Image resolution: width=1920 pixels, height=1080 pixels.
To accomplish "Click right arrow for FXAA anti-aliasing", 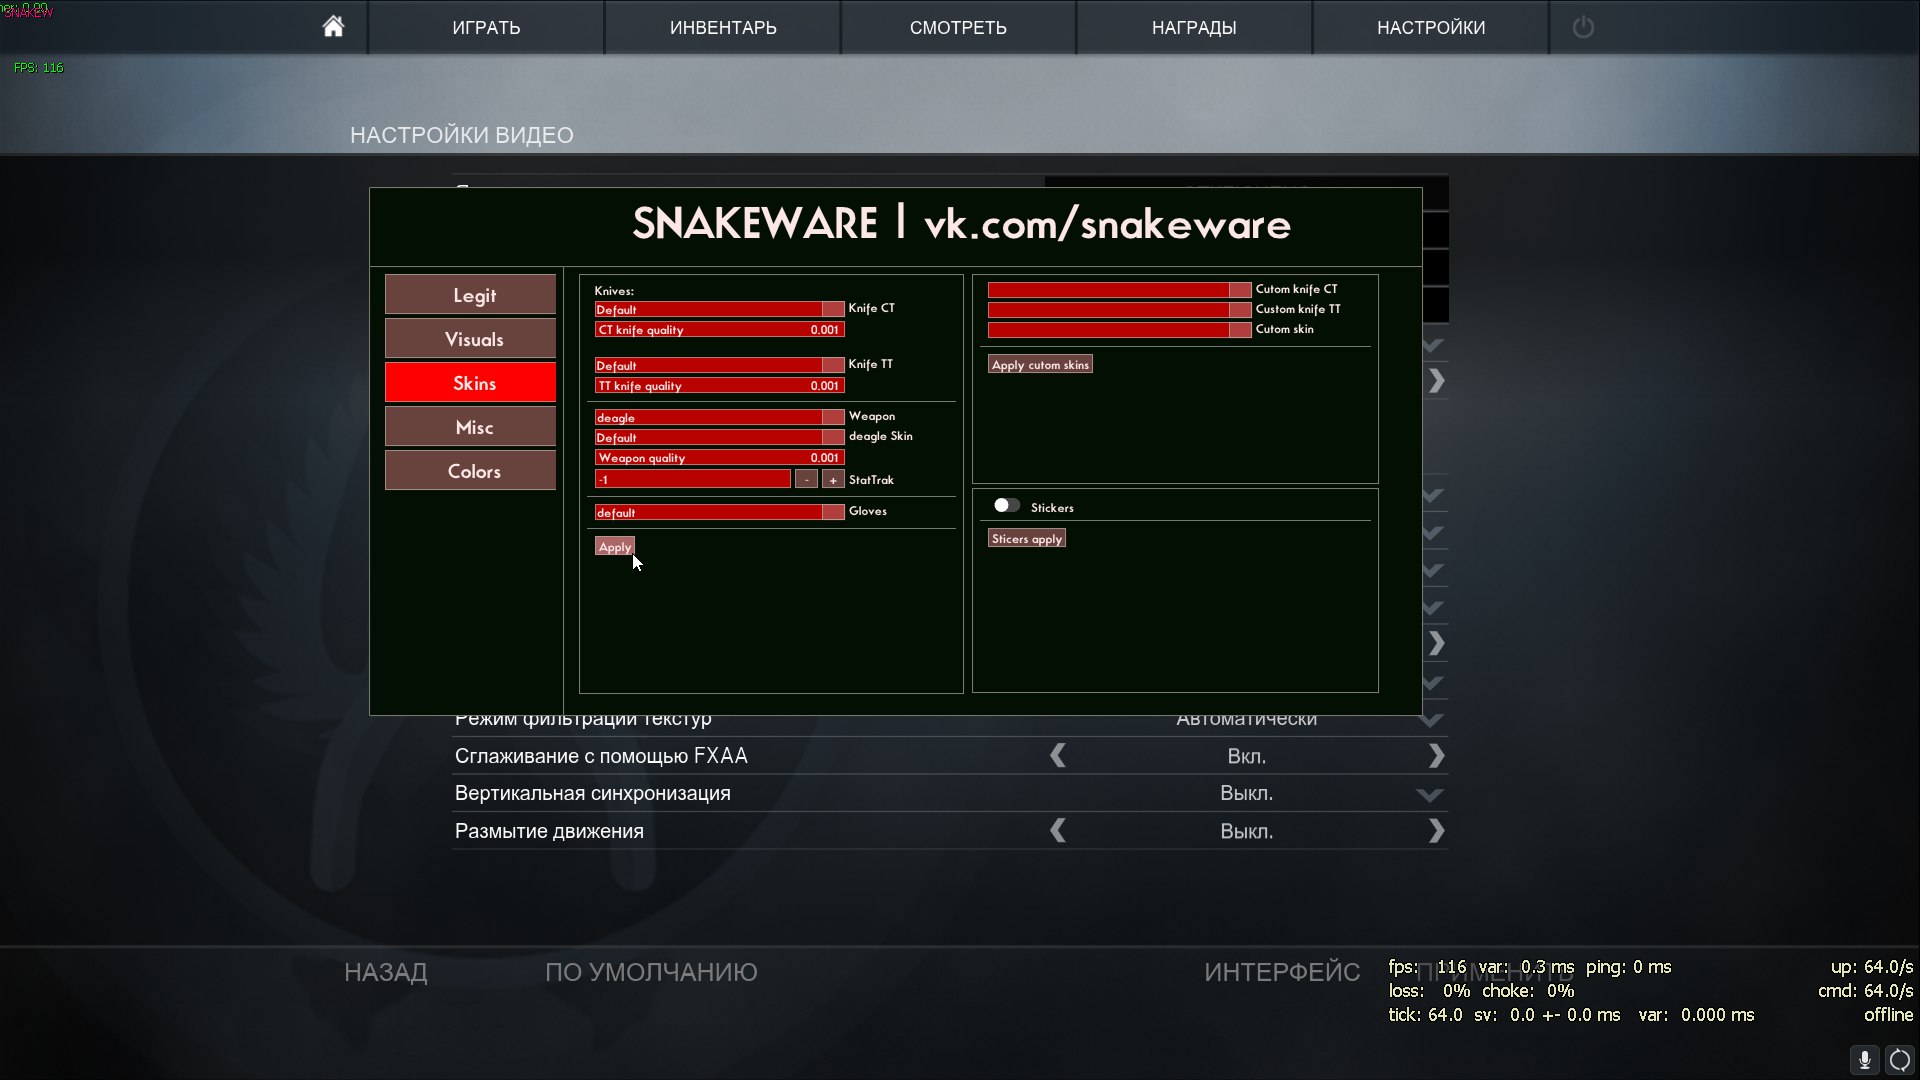I will point(1437,756).
